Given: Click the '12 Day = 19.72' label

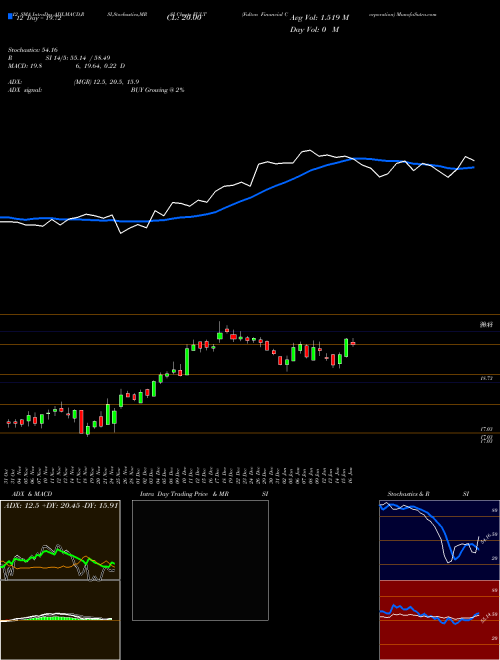Looking at the screenshot, I should [x=38, y=18].
